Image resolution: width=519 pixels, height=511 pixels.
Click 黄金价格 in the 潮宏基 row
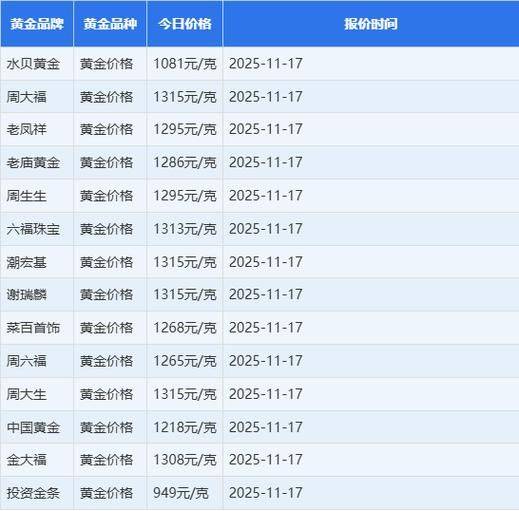click(106, 262)
